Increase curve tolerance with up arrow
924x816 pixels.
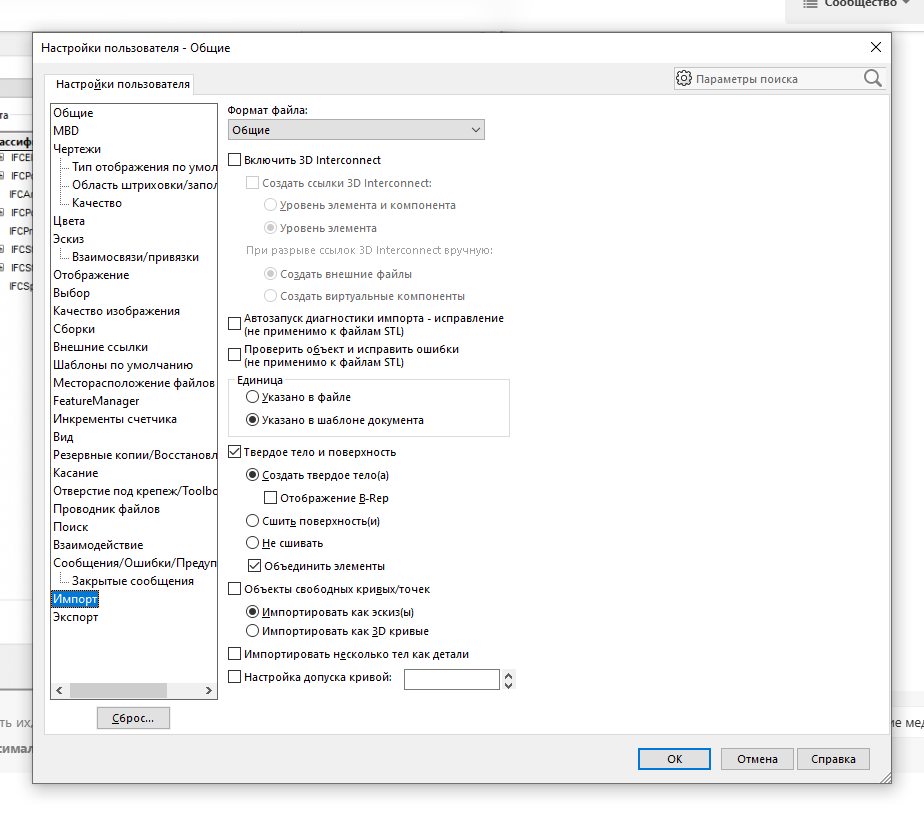(510, 675)
